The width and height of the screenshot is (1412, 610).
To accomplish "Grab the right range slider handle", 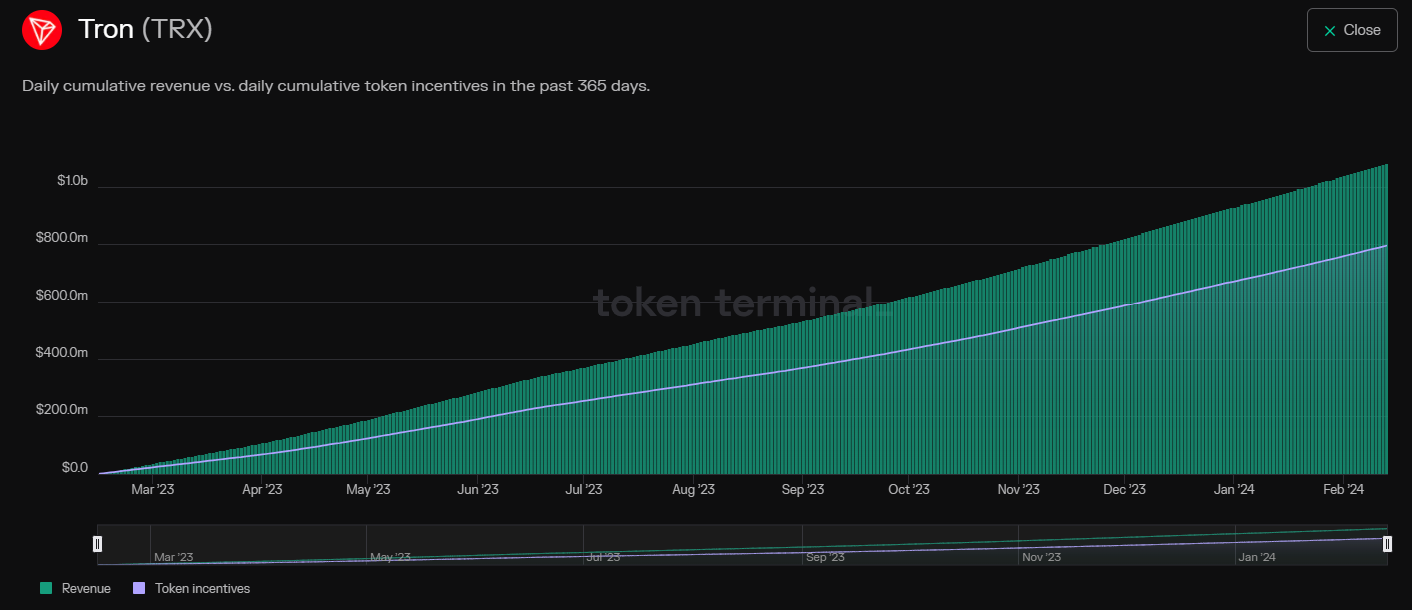I will (x=1387, y=544).
